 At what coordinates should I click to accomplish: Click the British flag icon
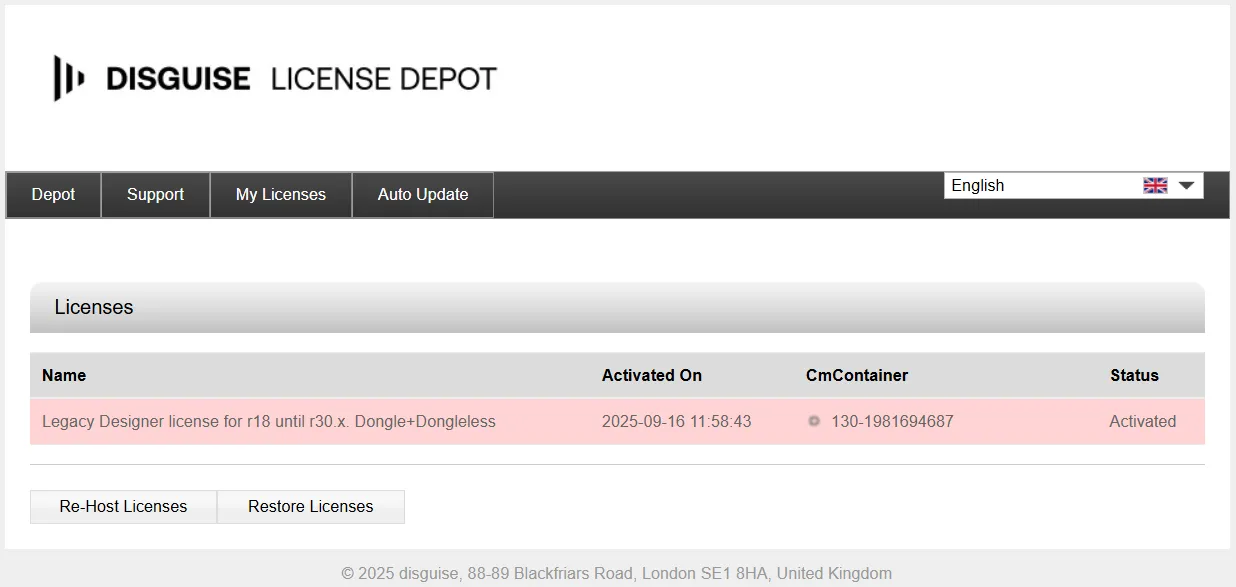pos(1156,184)
